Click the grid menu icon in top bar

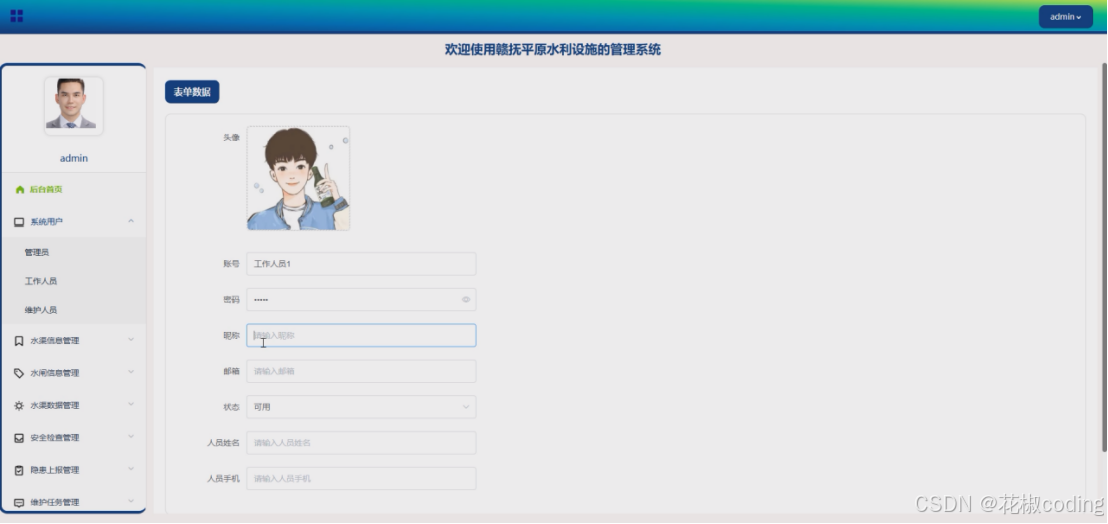point(17,16)
